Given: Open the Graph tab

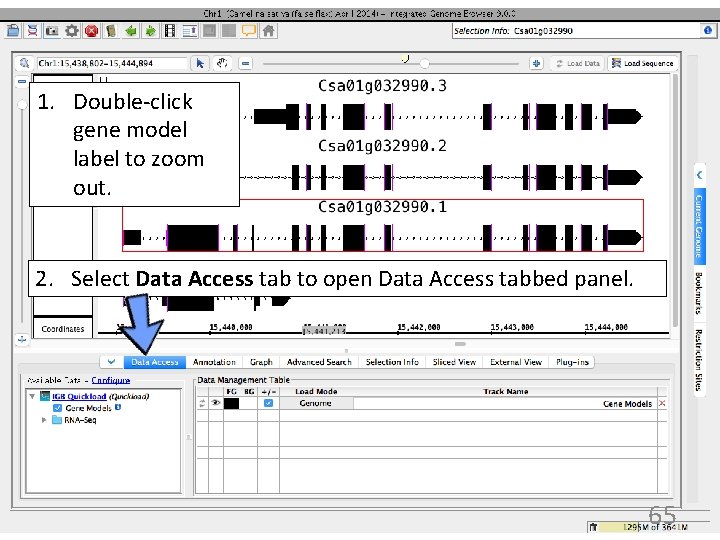Looking at the screenshot, I should click(261, 362).
